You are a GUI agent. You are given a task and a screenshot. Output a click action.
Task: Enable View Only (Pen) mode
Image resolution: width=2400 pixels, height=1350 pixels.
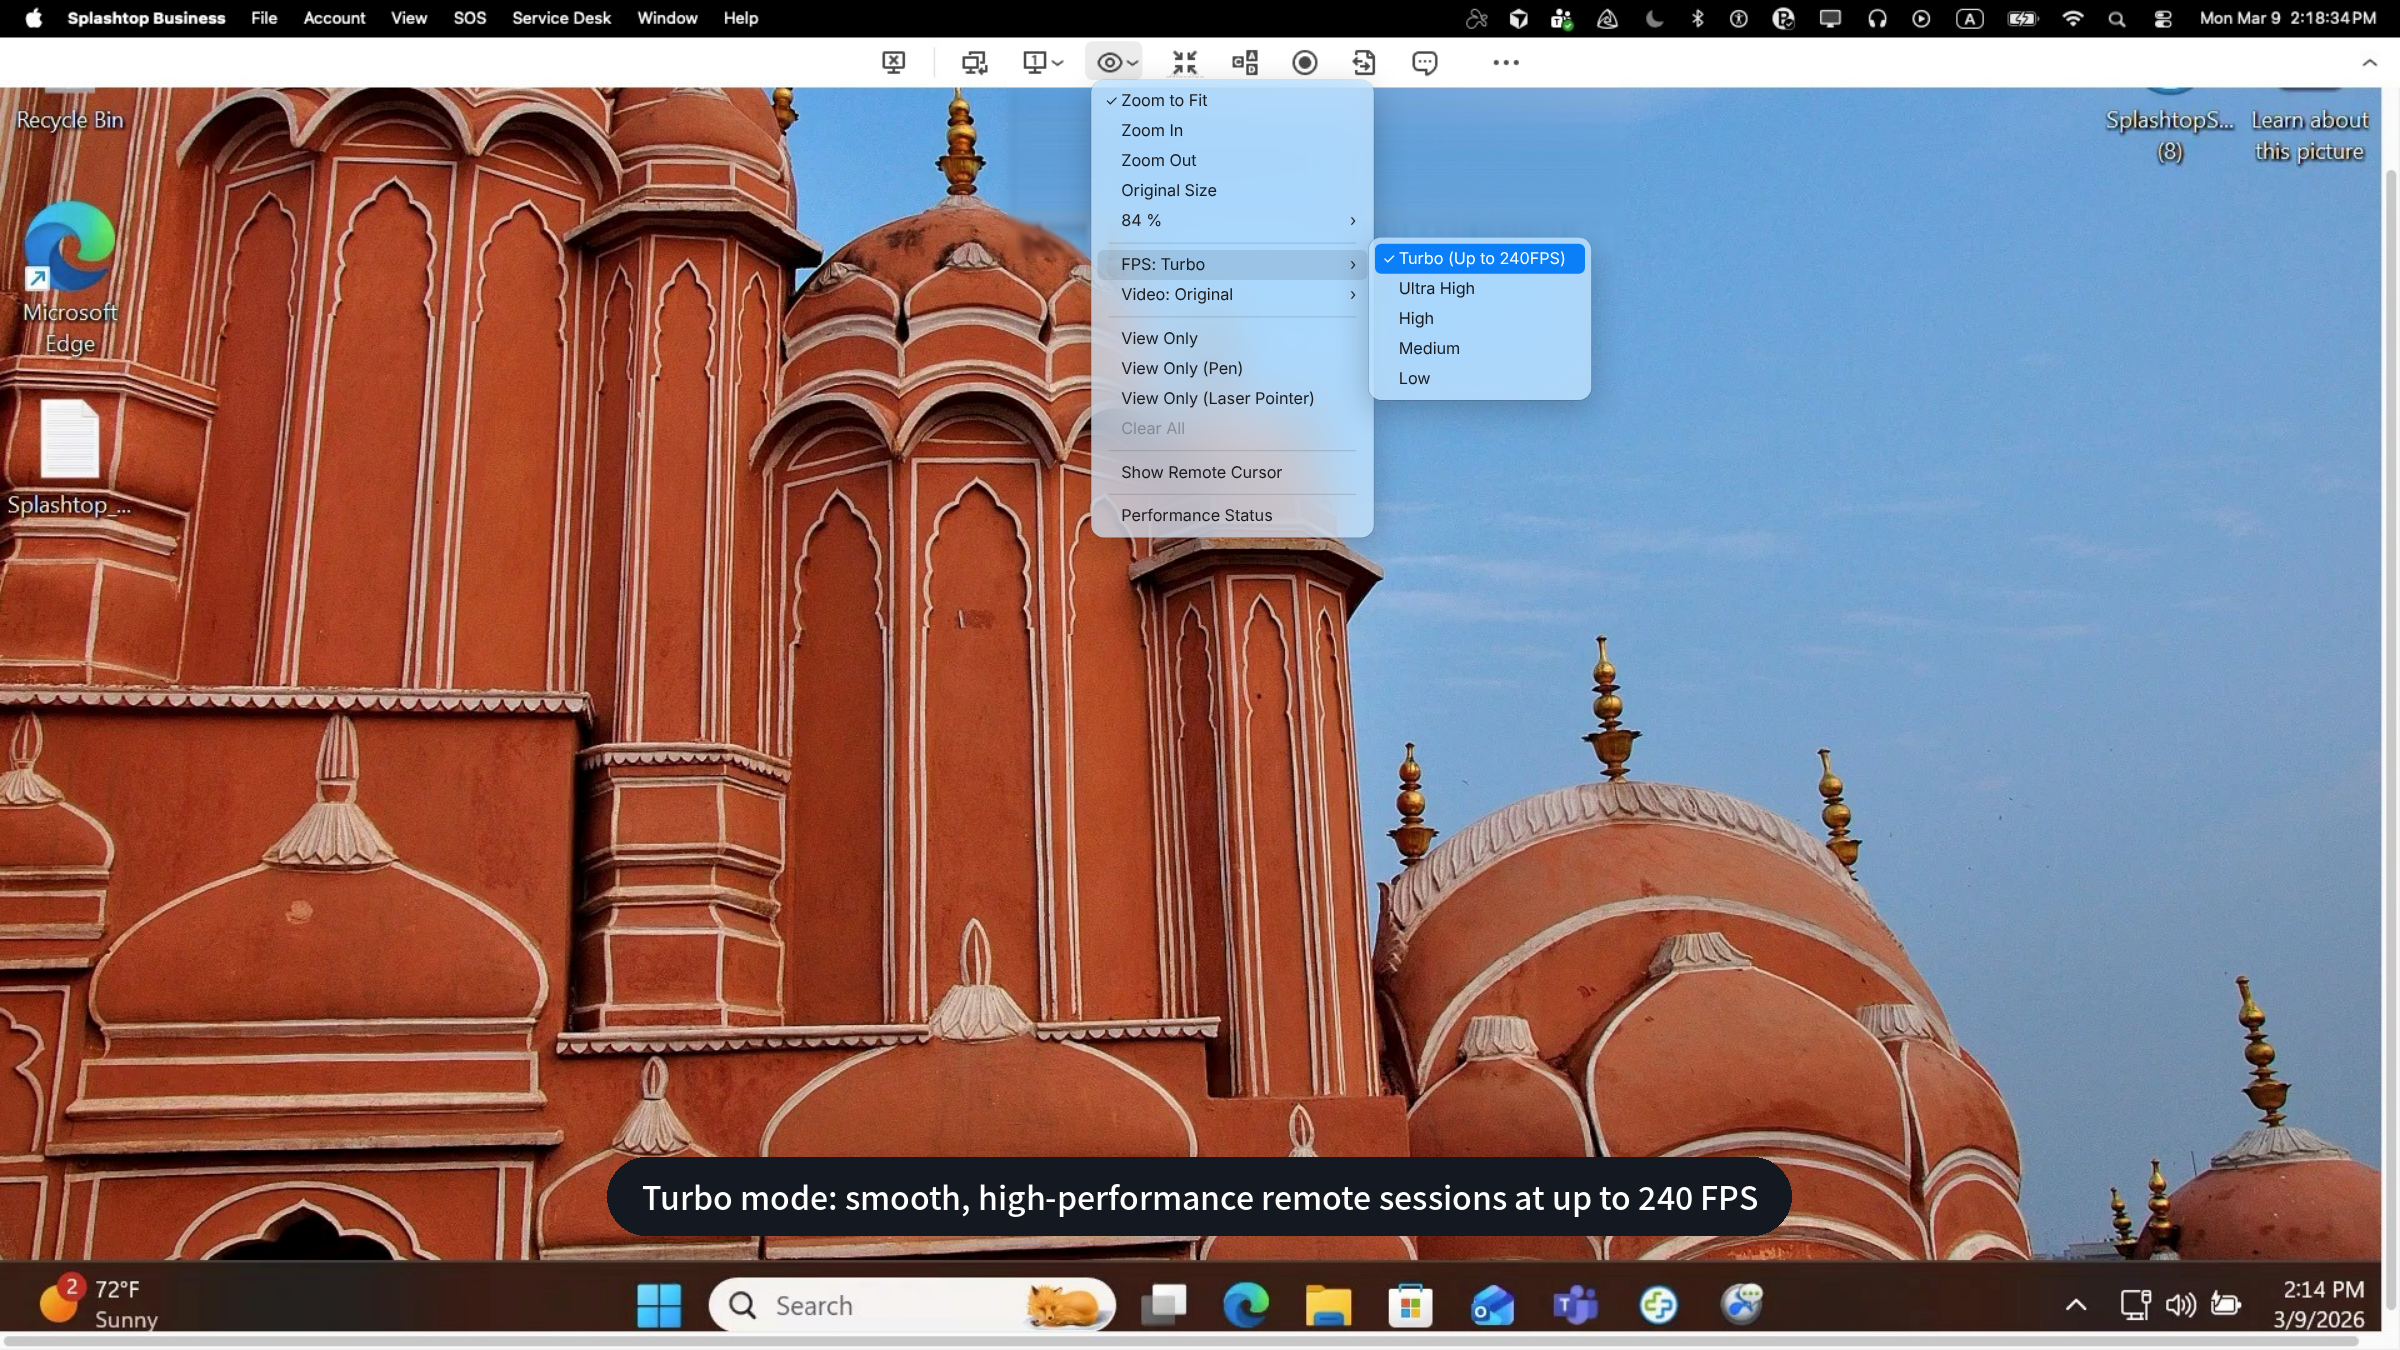point(1233,368)
